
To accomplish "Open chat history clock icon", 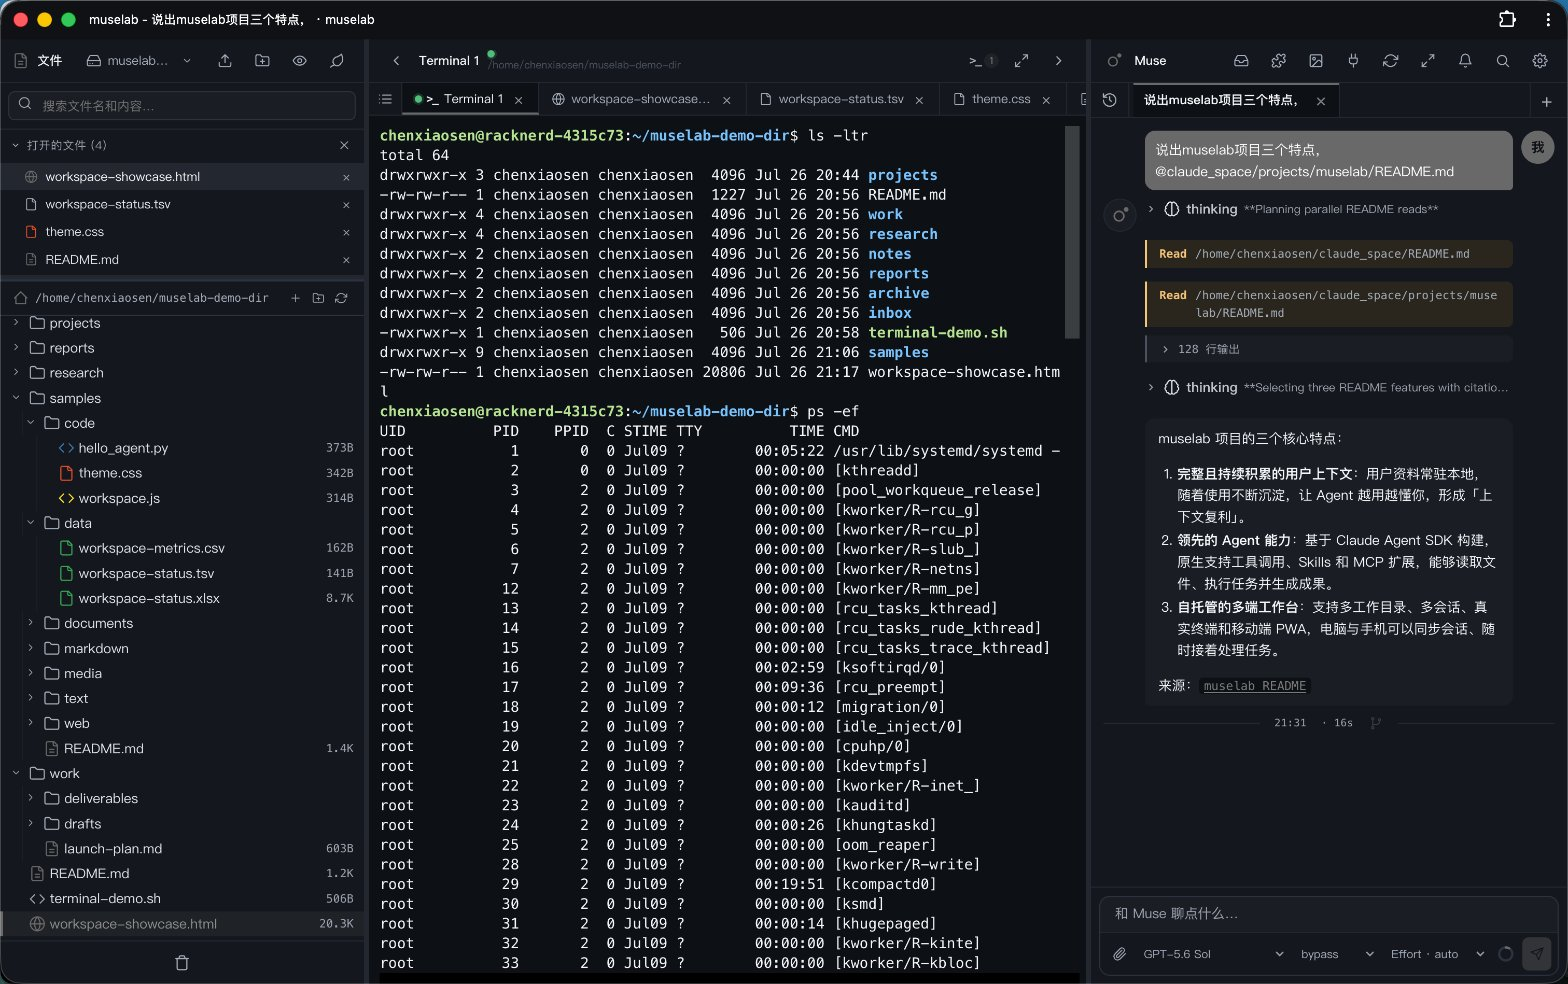I will 1109,100.
